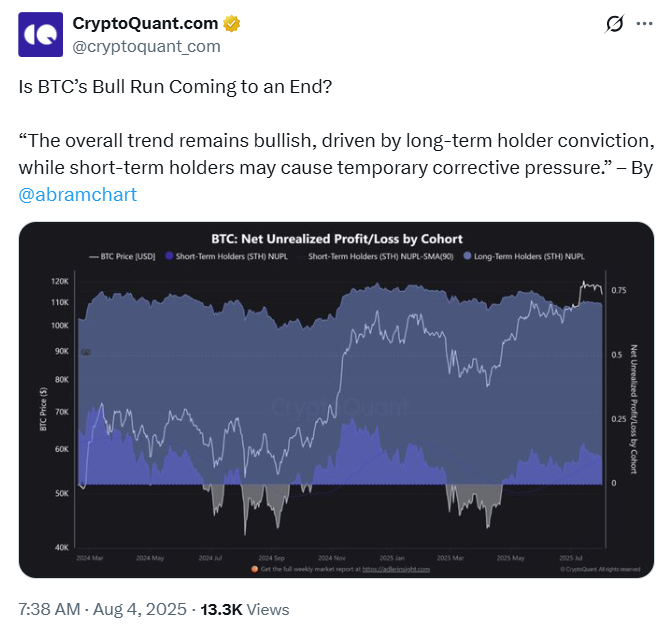
Task: Click the chart title text
Action: pyautogui.click(x=335, y=240)
